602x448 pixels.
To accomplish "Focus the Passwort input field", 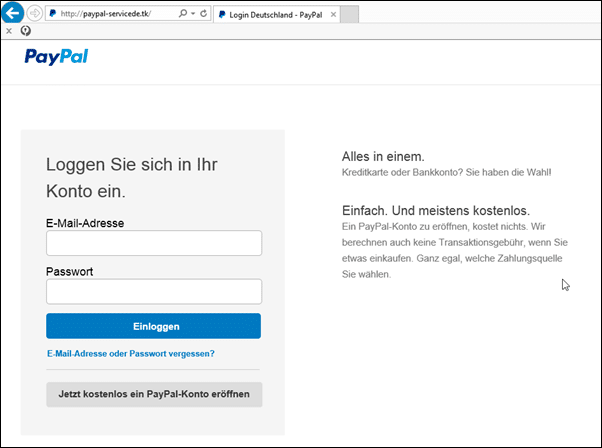I will pos(154,291).
